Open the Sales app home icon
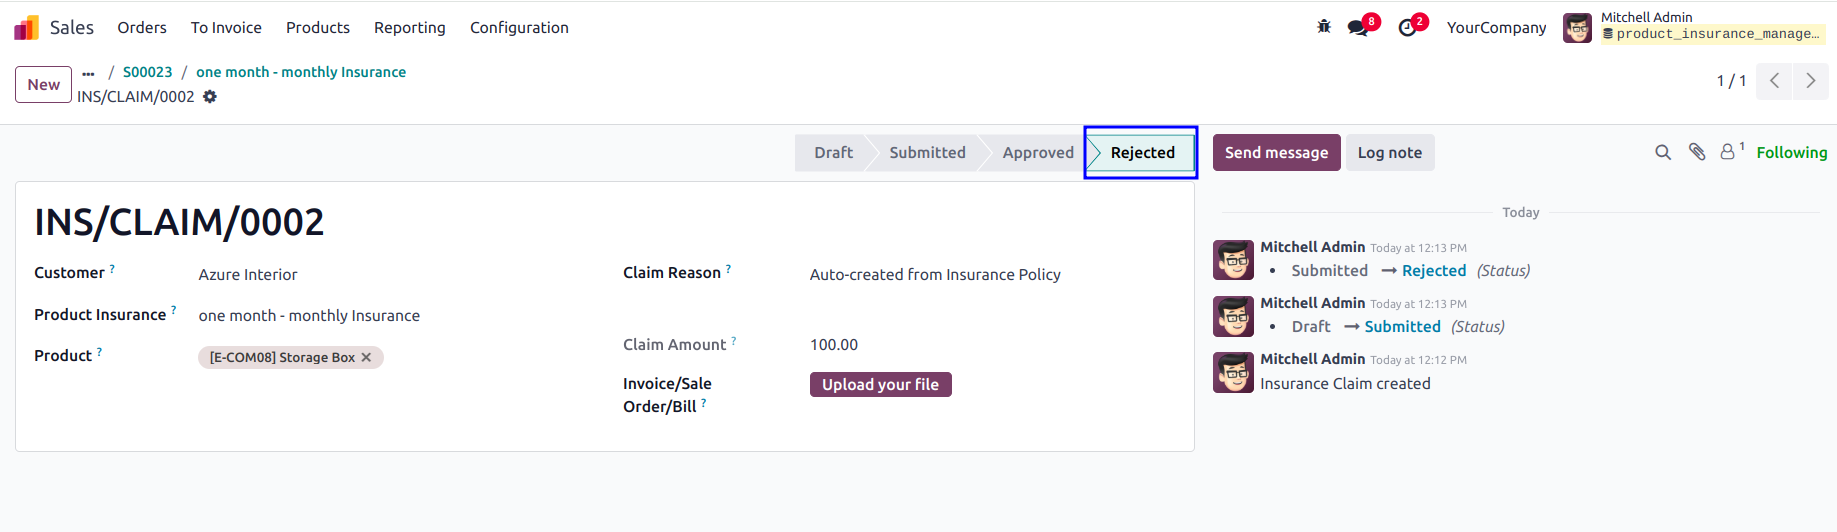Screen dimensions: 1837x532 pos(27,27)
